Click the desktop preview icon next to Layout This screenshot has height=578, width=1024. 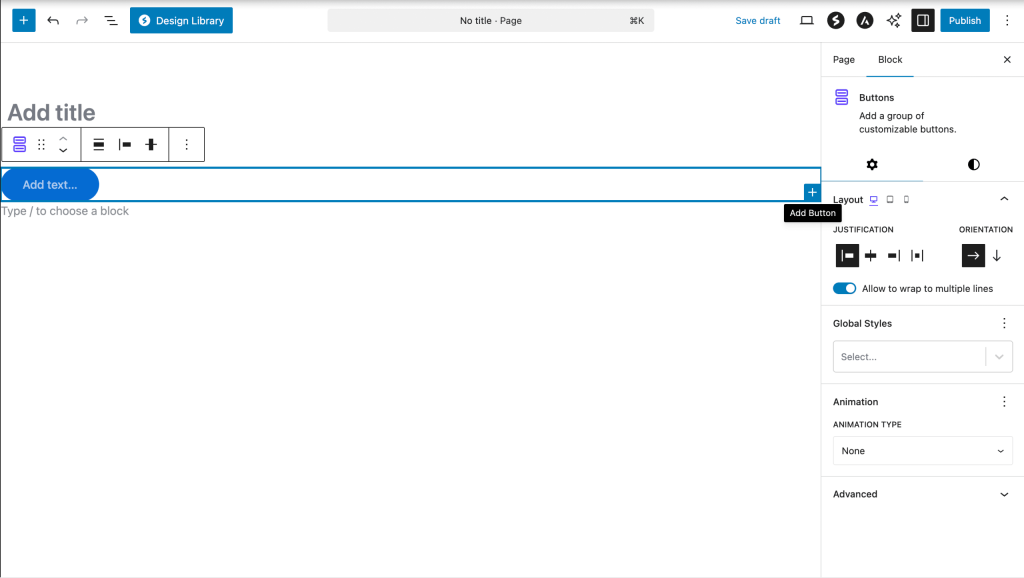[x=873, y=199]
